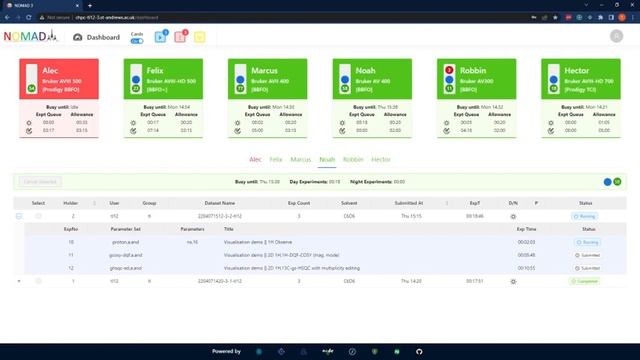The height and width of the screenshot is (360, 640).
Task: Click the Running status tag of holder 2
Action: pos(585,216)
